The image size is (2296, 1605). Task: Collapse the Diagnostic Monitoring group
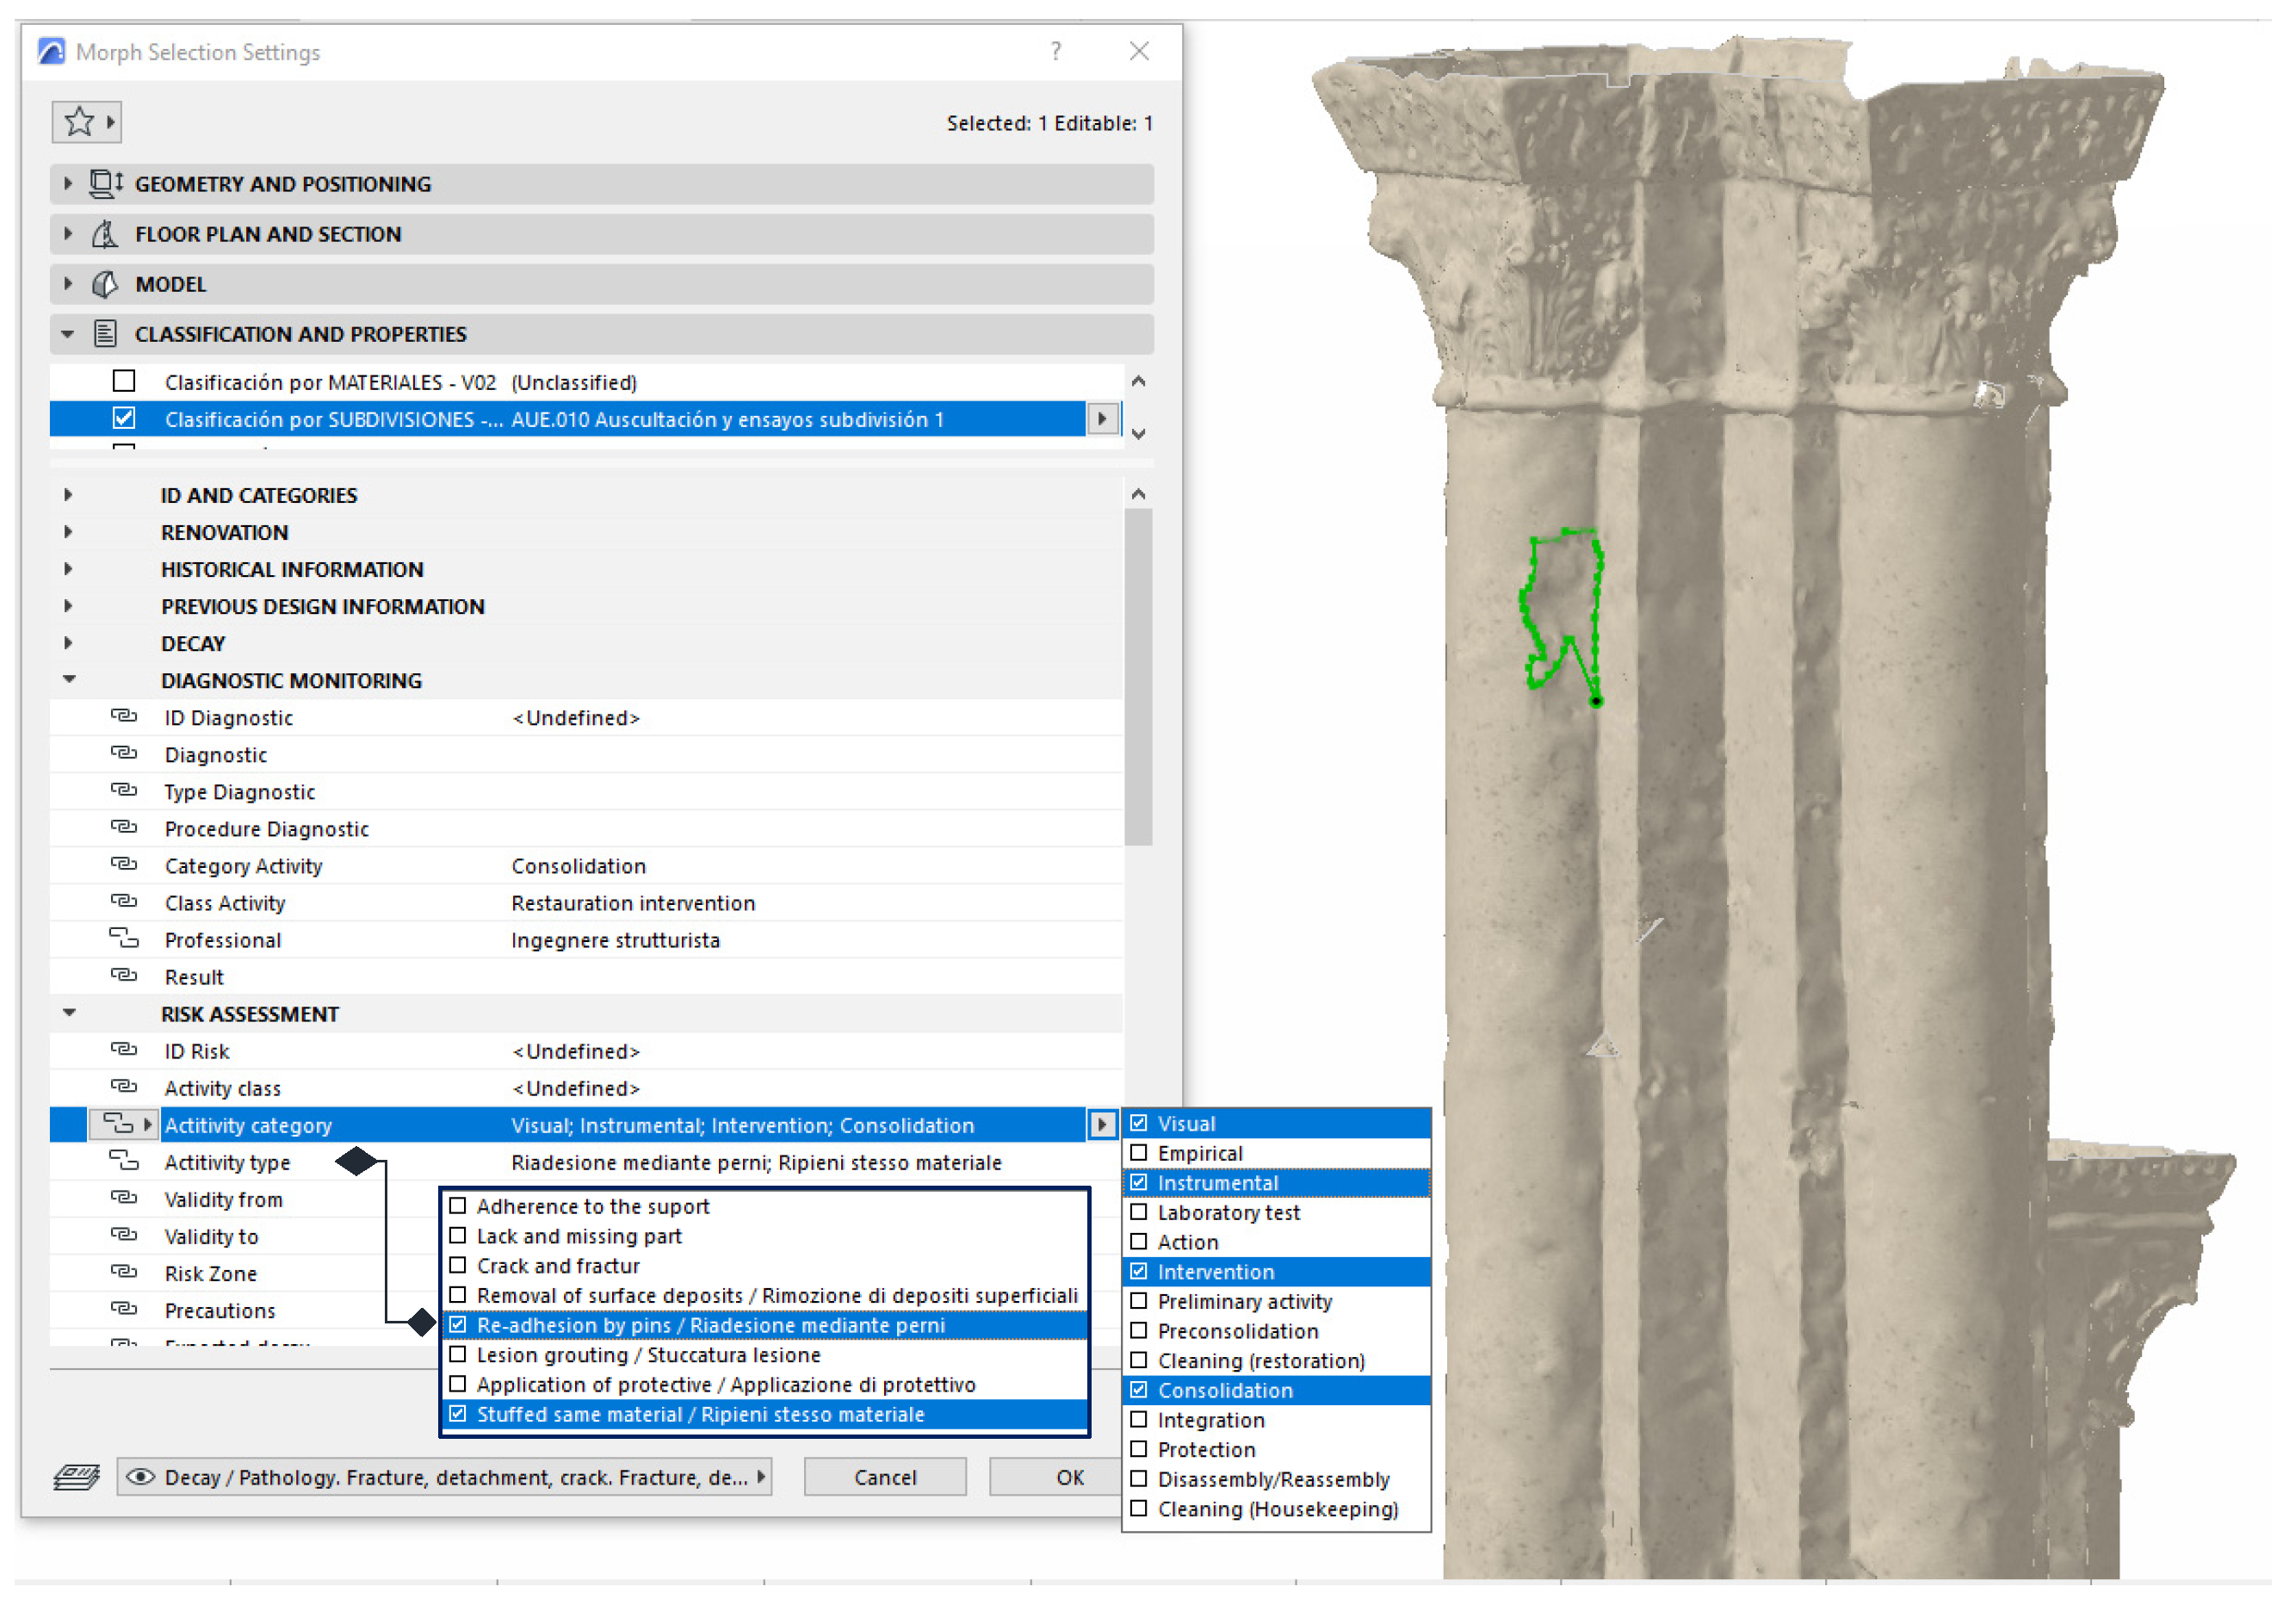[x=69, y=679]
